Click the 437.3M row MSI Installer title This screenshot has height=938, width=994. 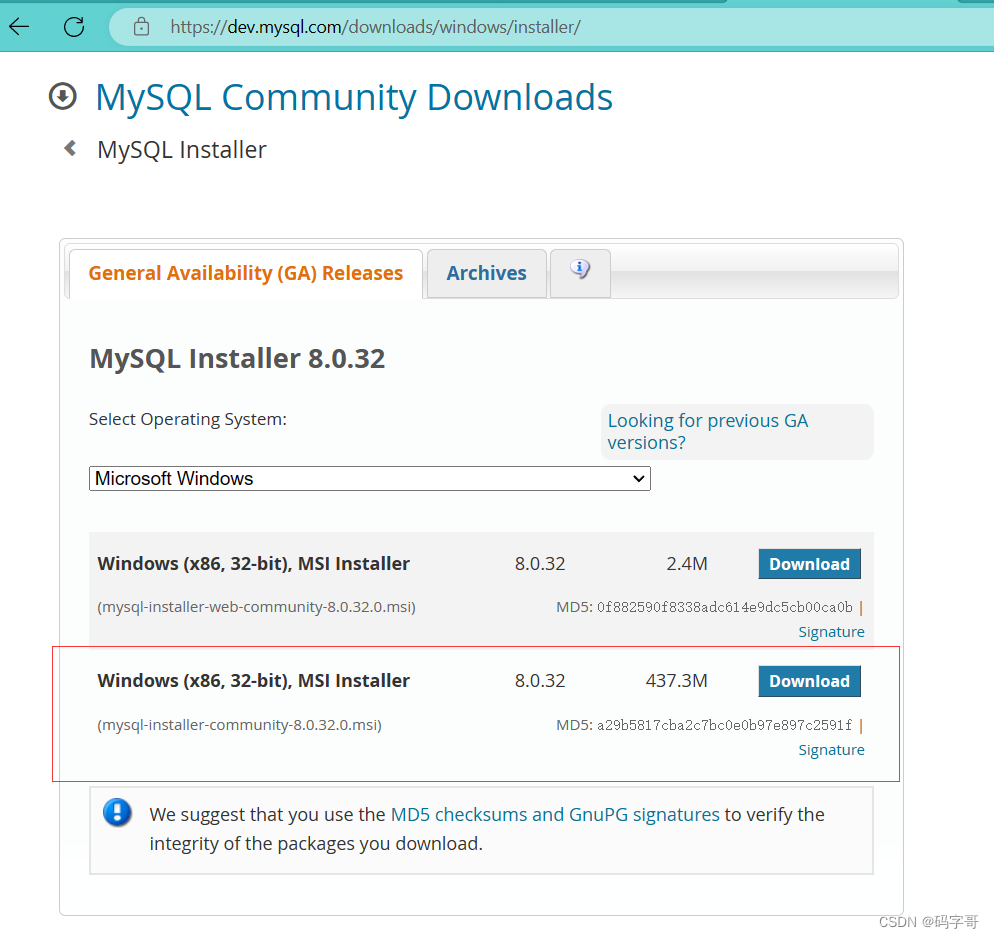(254, 681)
